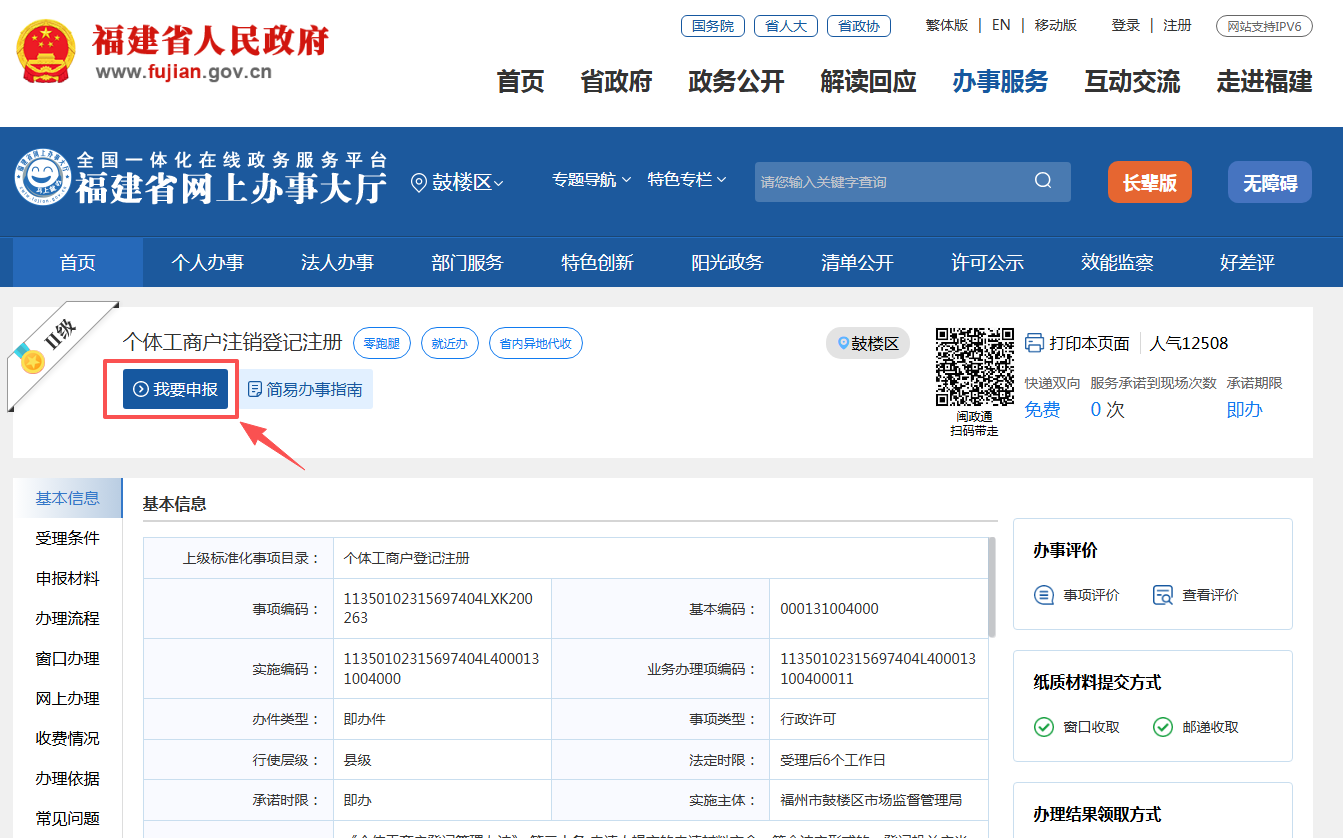
Task: Click the keyword search input field
Action: click(890, 182)
